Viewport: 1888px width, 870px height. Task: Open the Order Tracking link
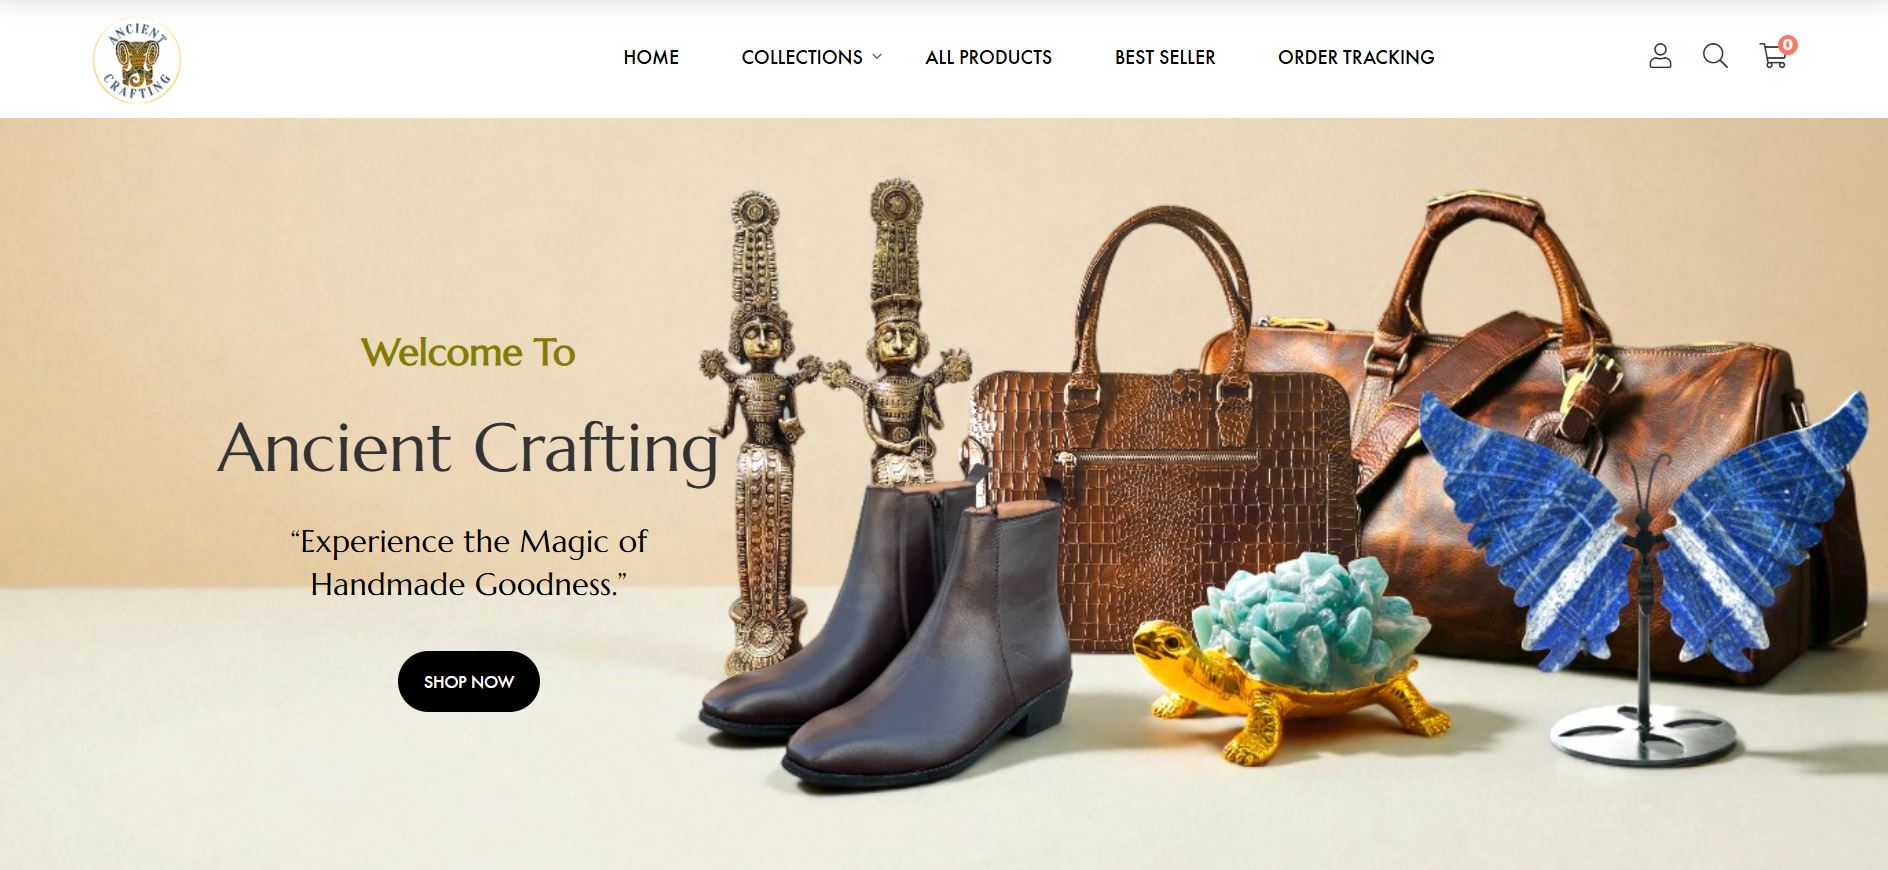(1356, 57)
